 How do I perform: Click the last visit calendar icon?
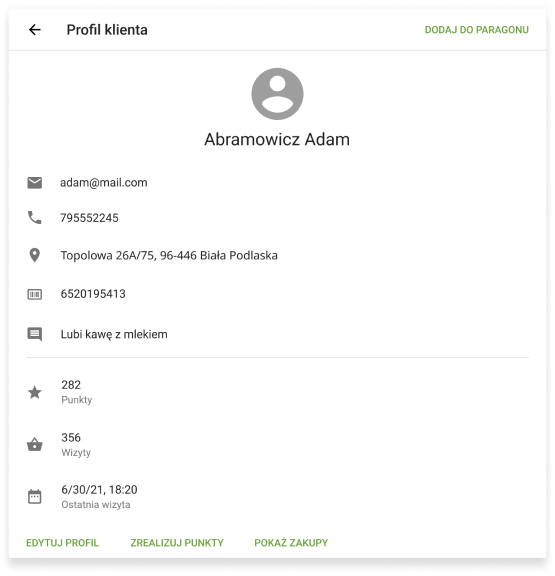(35, 496)
